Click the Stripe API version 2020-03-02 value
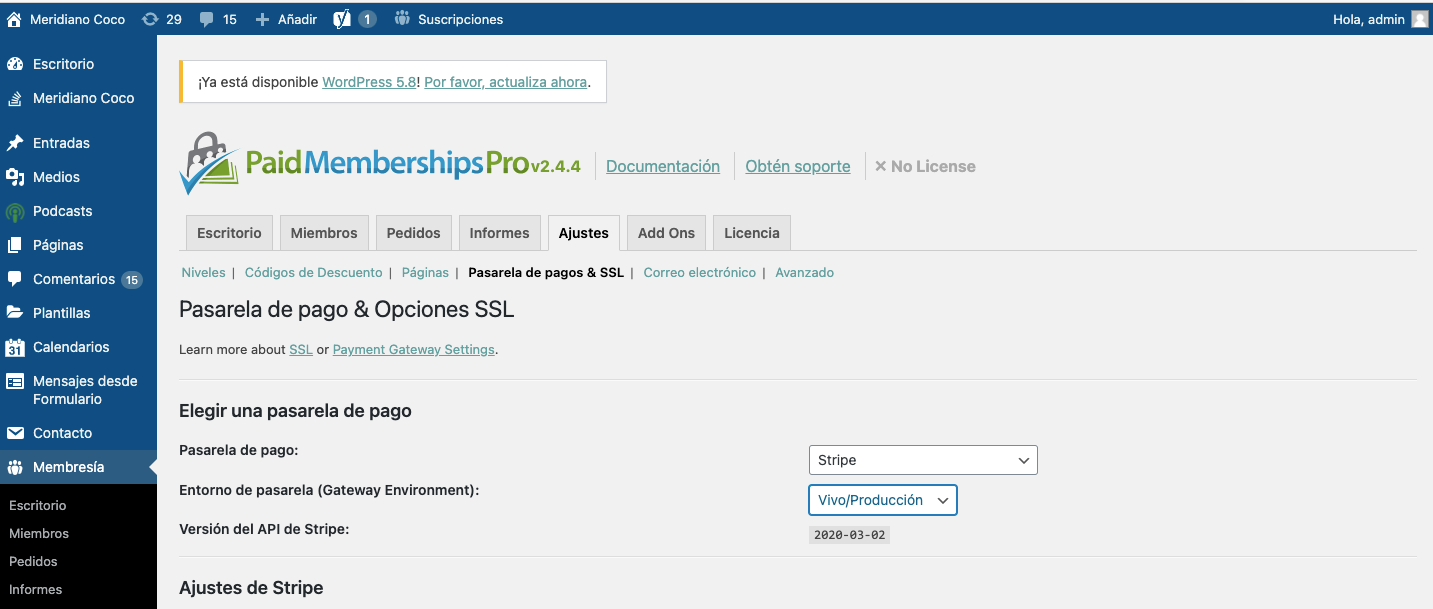Viewport: 1433px width, 609px height. (849, 535)
